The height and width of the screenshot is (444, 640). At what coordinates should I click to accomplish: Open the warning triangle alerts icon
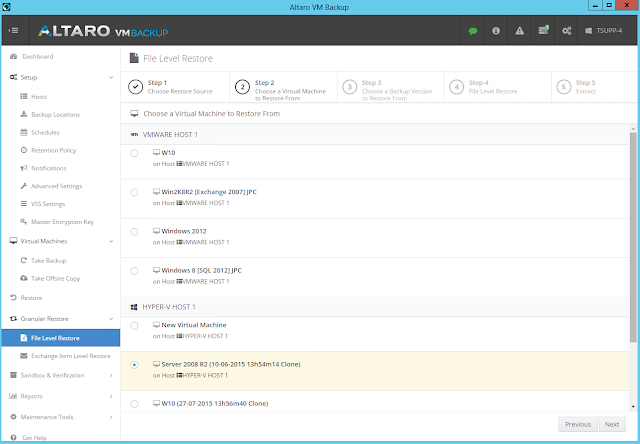[x=519, y=31]
